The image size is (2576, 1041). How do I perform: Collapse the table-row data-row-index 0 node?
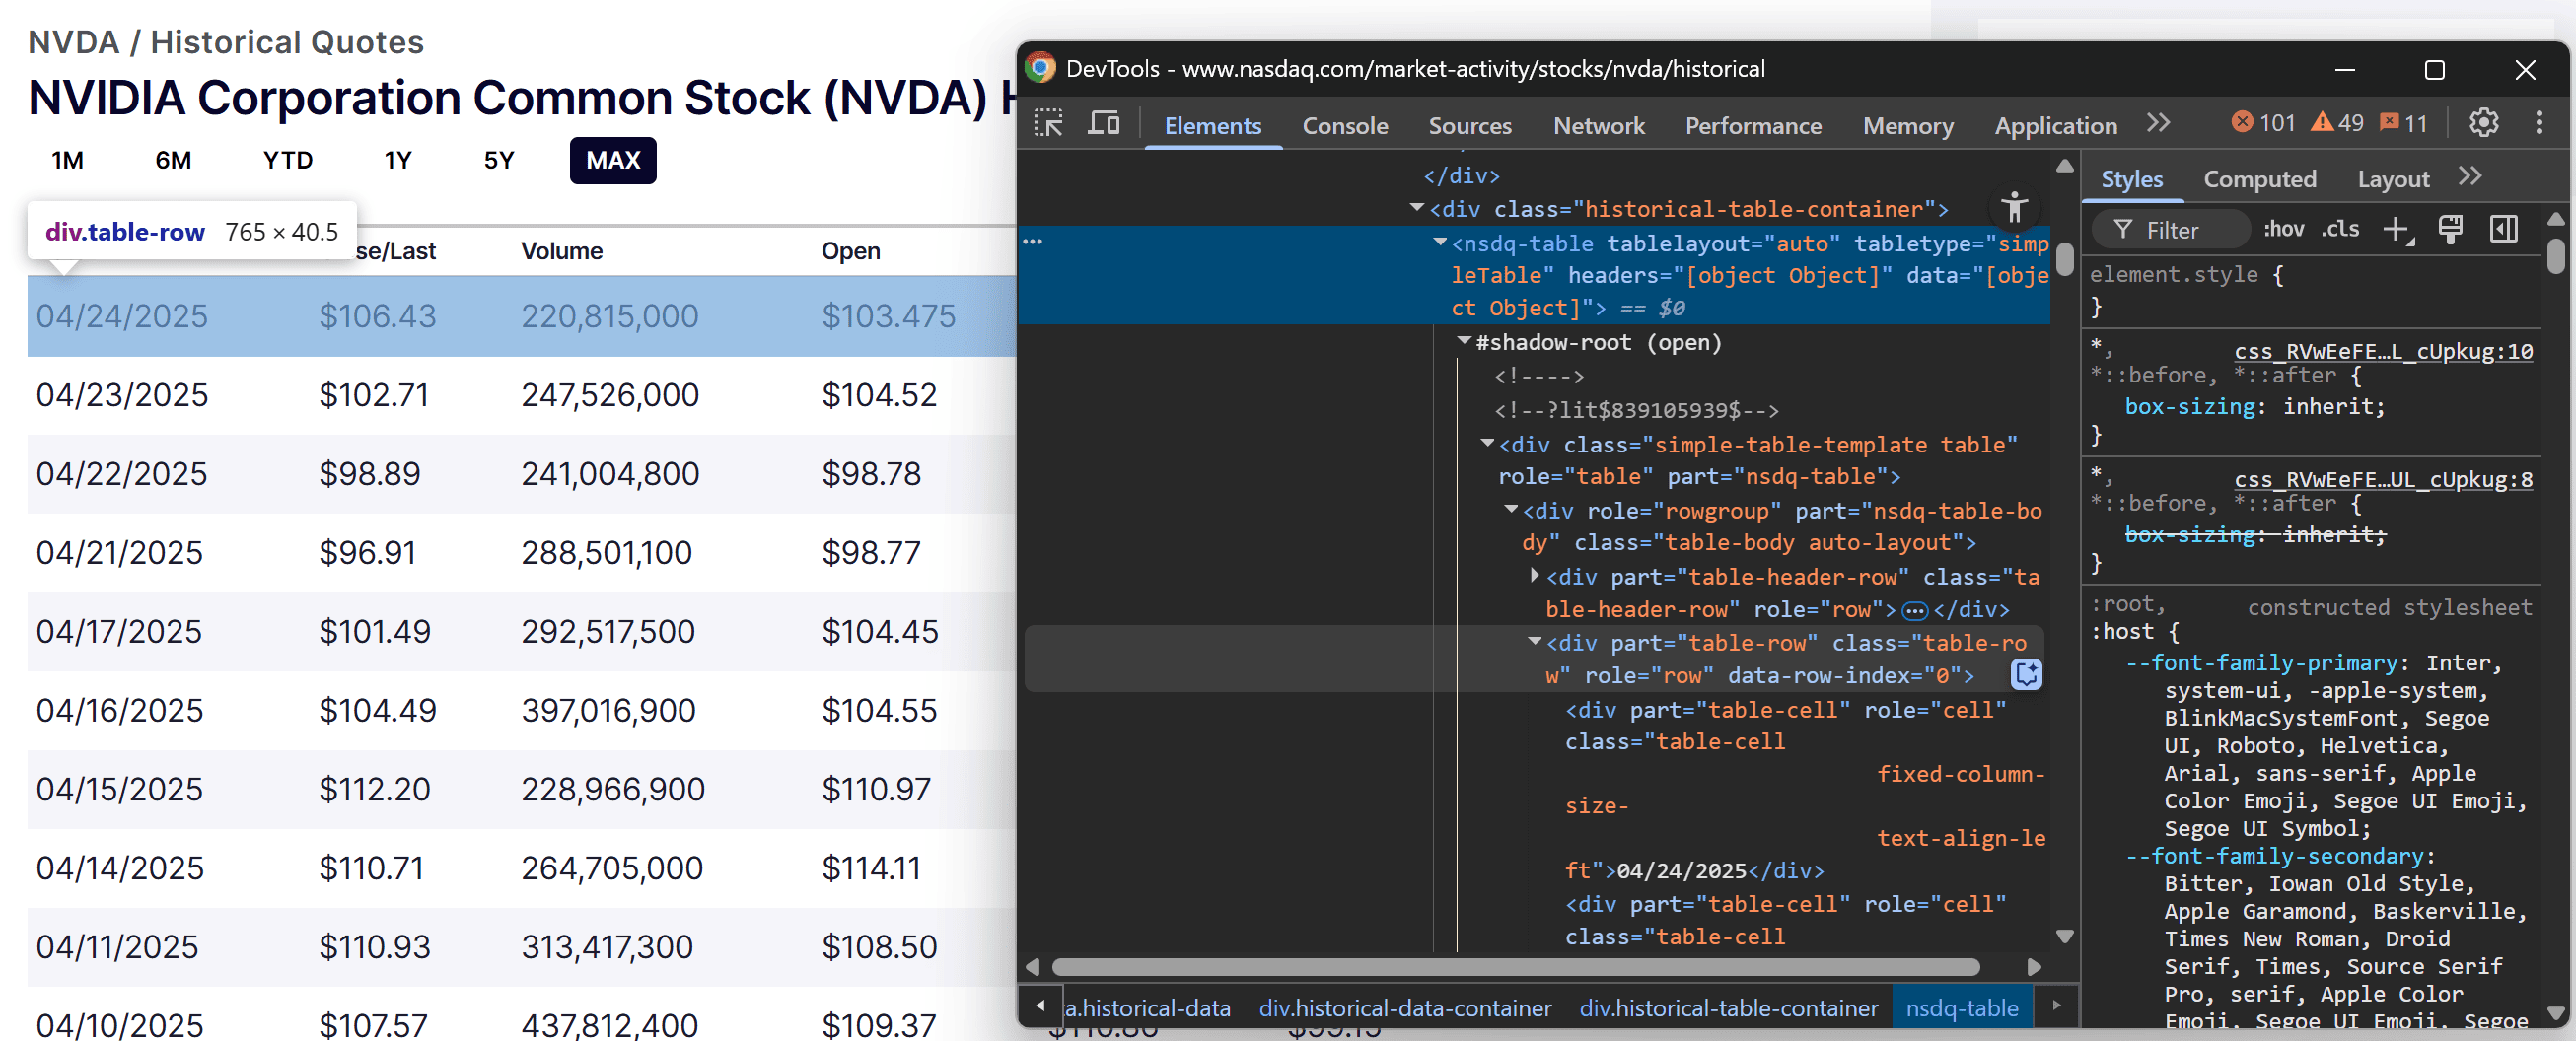(x=1535, y=641)
